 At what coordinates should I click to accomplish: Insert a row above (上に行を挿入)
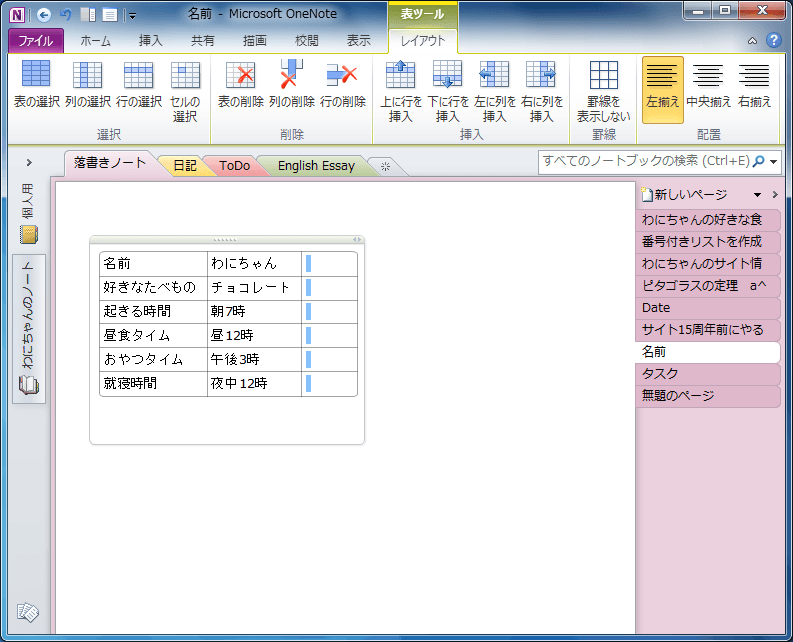coord(401,91)
